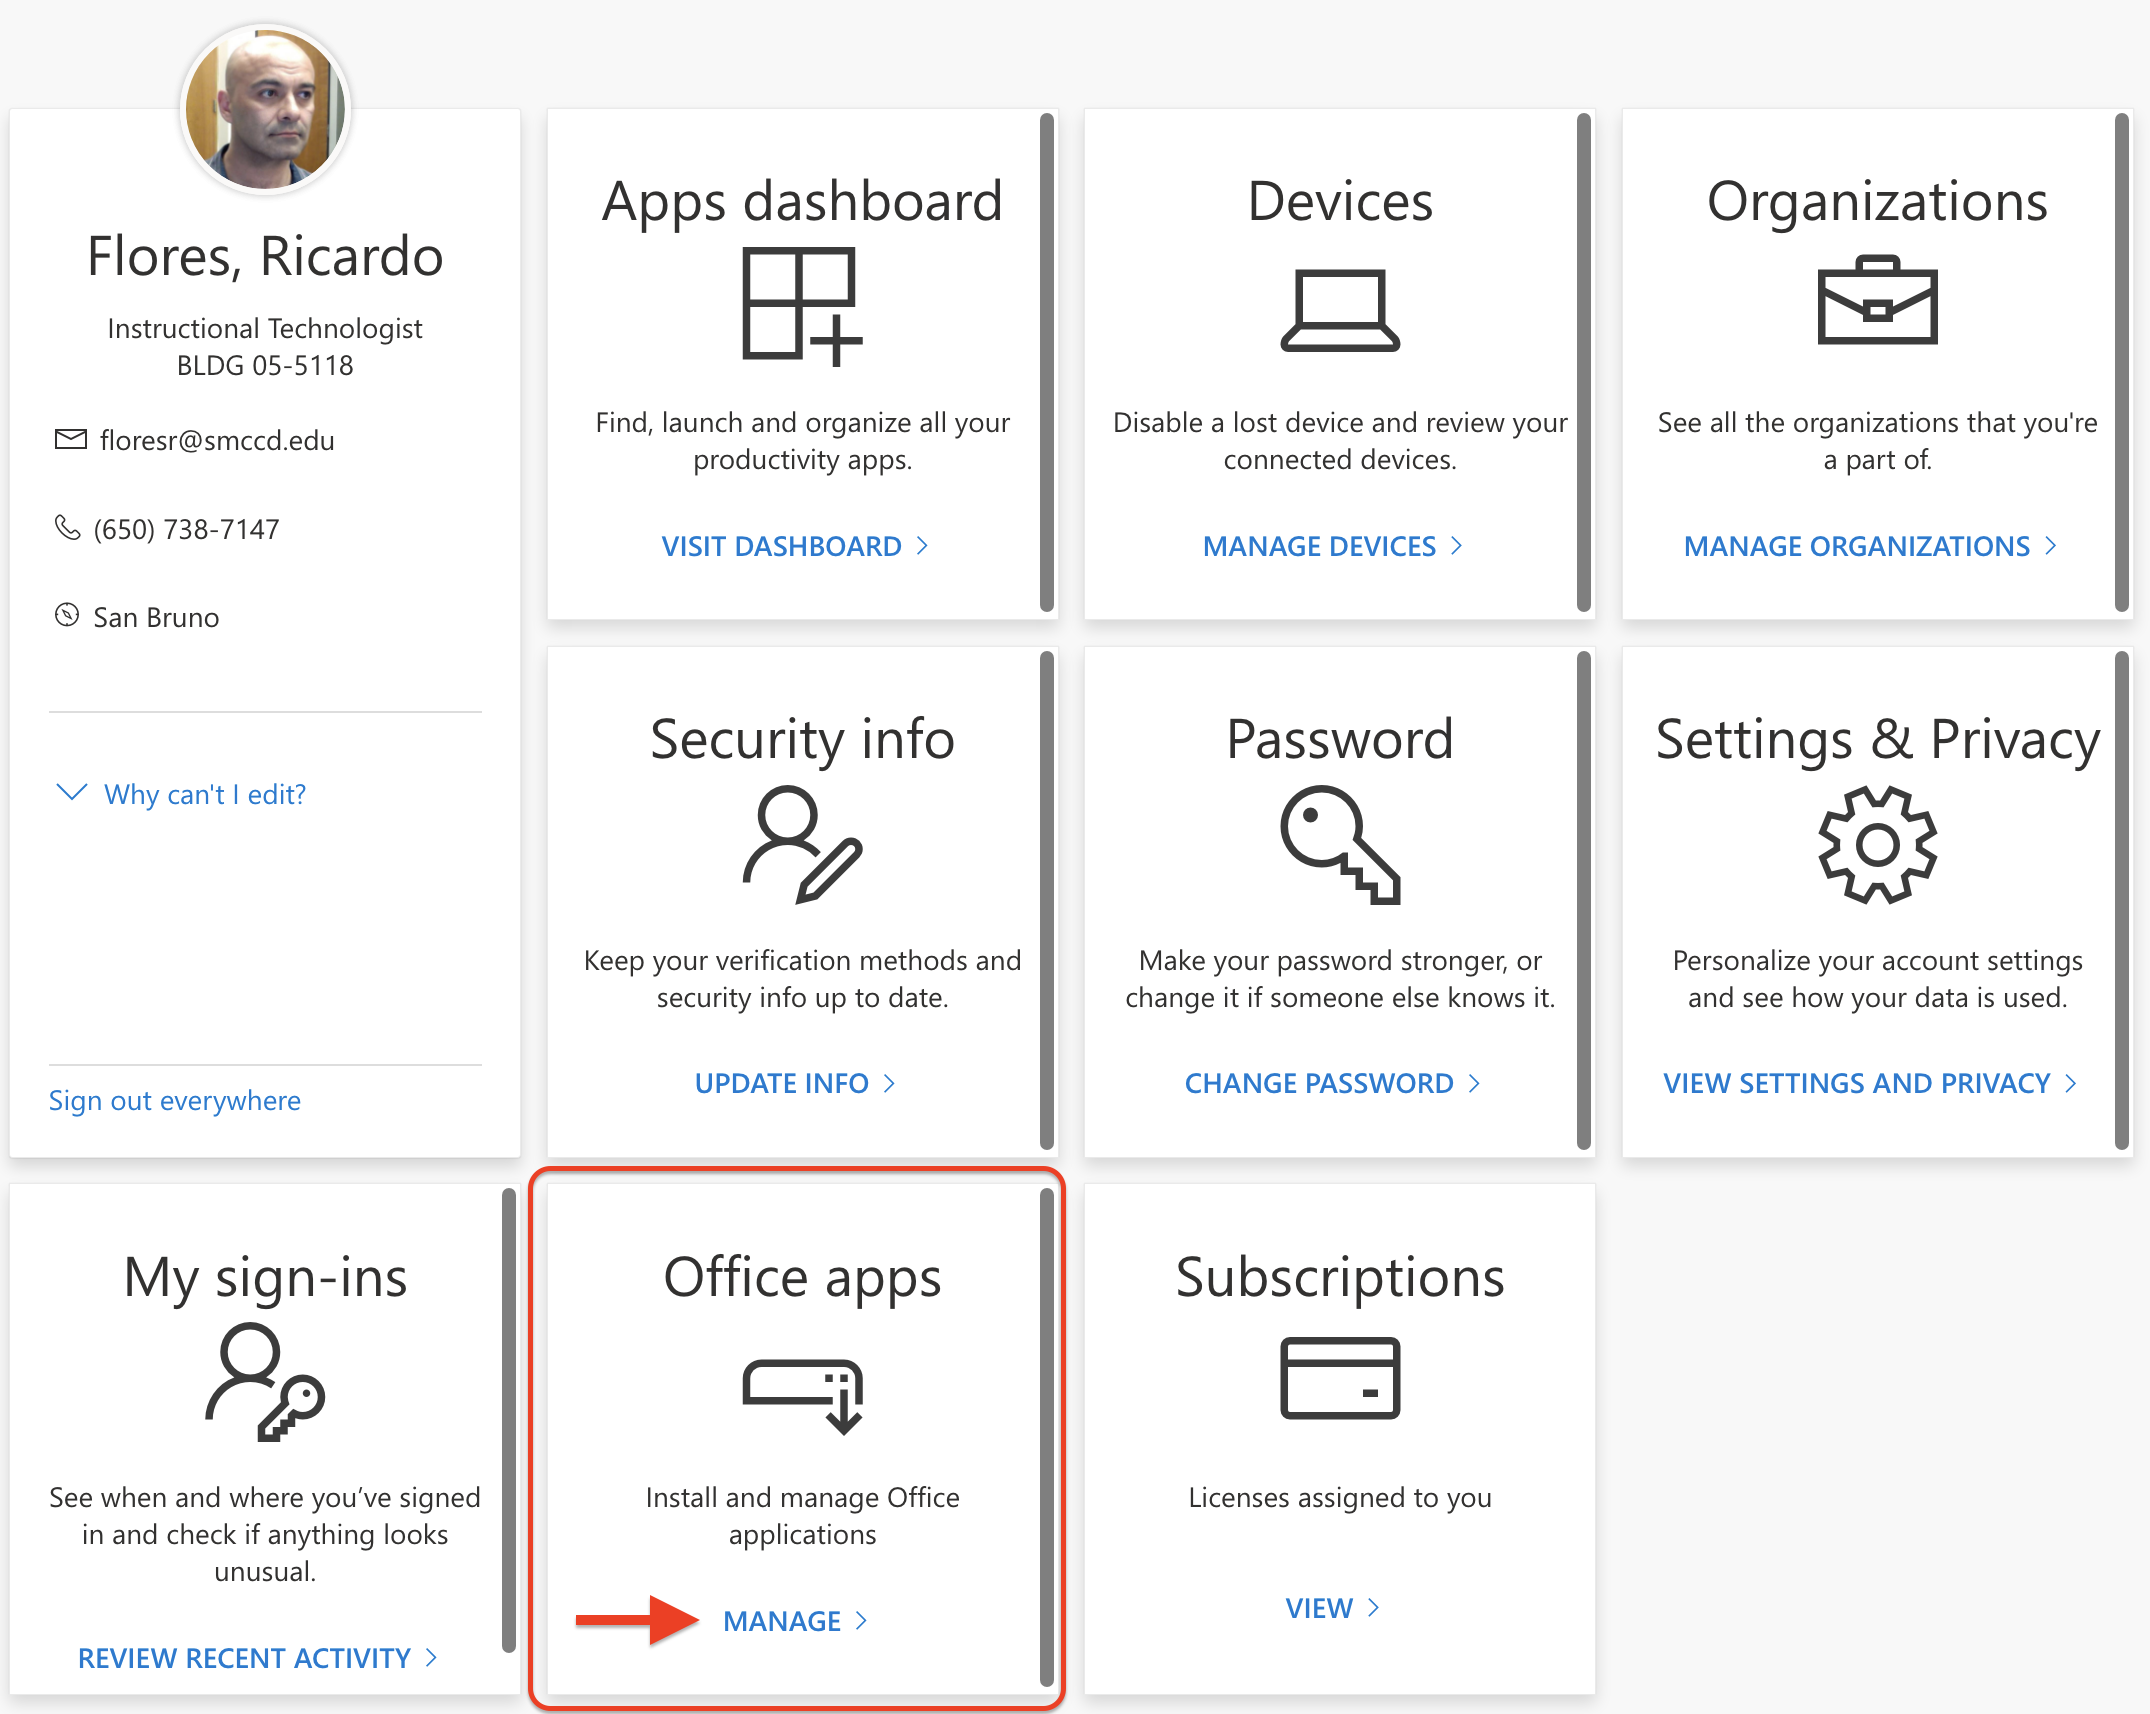The width and height of the screenshot is (2150, 1714).
Task: Open View Settings and Privacy link
Action: pos(1868,1083)
